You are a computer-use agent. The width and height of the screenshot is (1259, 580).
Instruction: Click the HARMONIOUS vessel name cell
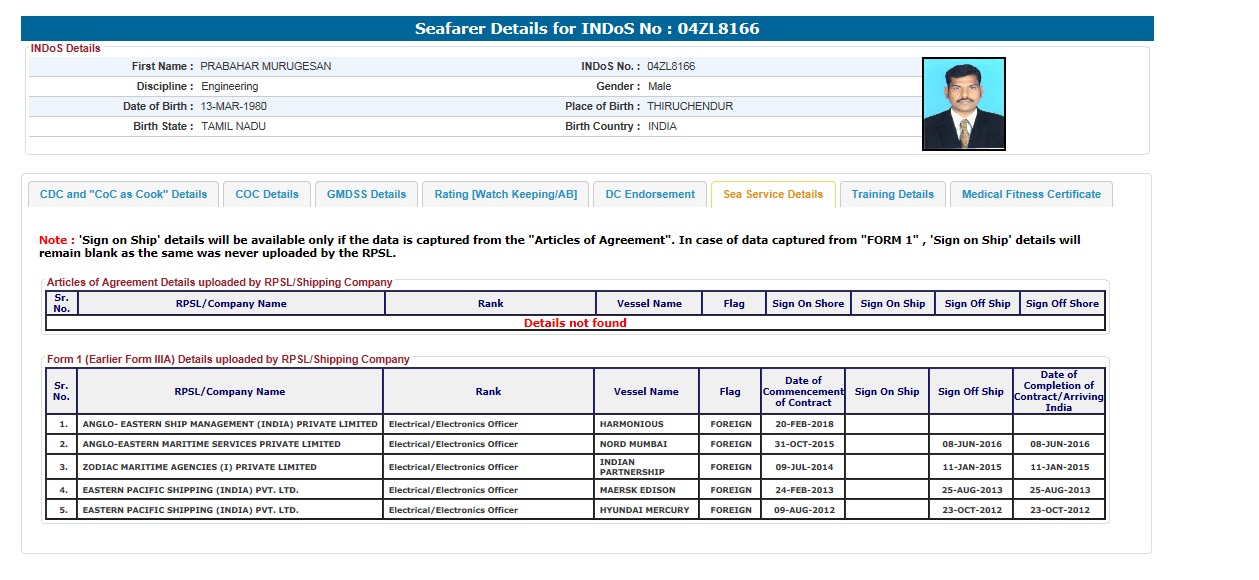[x=631, y=424]
